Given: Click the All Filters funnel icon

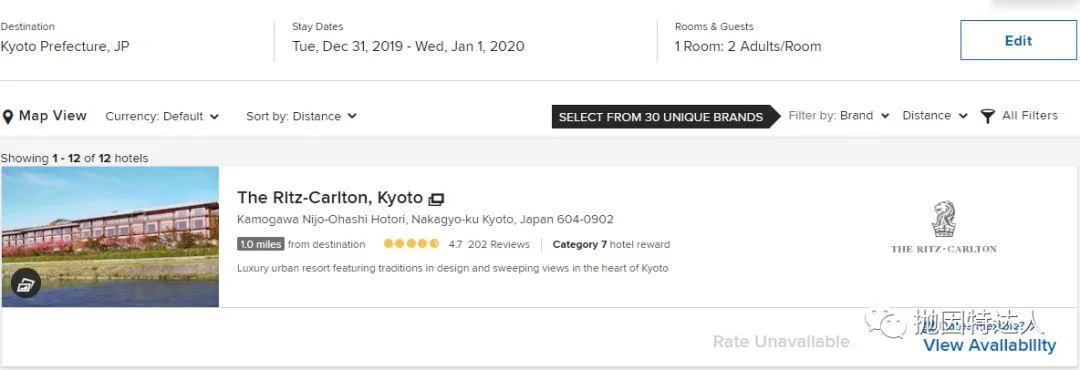Looking at the screenshot, I should 988,116.
